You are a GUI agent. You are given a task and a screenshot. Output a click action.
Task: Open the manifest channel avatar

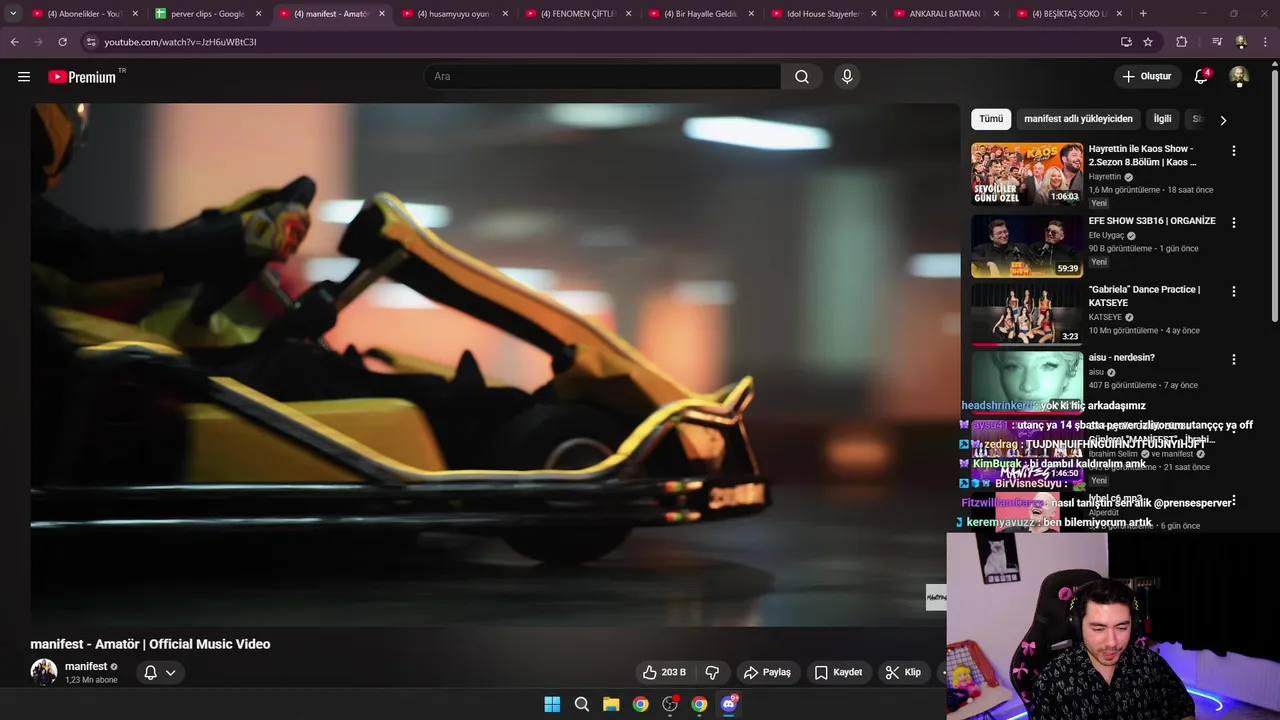44,672
